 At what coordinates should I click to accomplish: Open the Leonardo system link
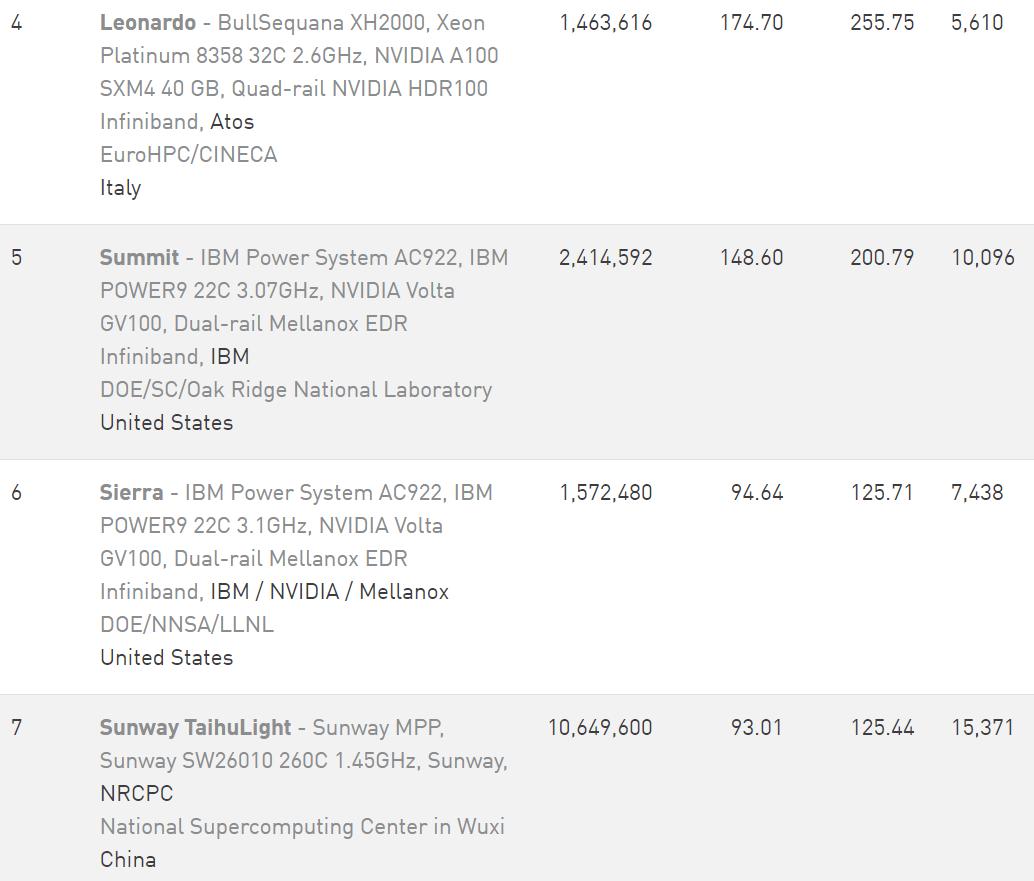coord(147,23)
